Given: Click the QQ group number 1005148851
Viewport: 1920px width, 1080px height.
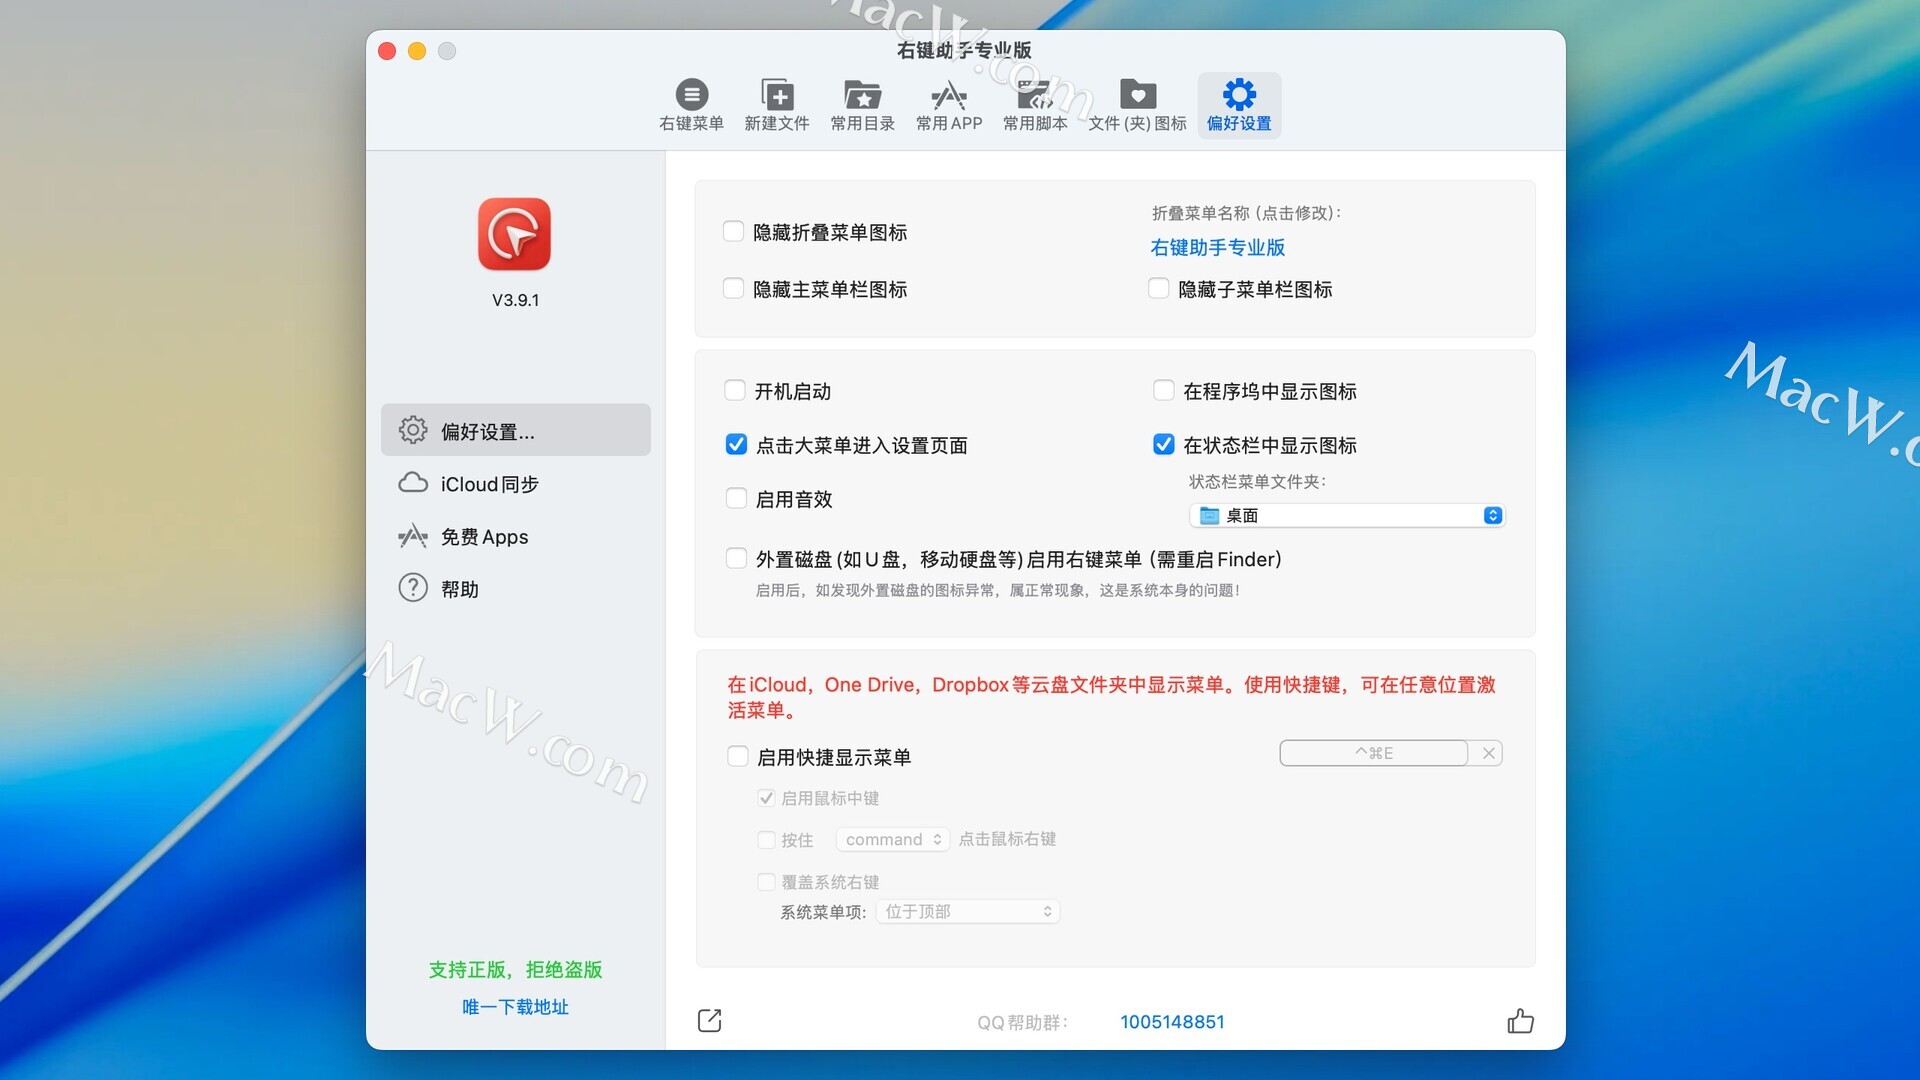Looking at the screenshot, I should (1172, 1022).
